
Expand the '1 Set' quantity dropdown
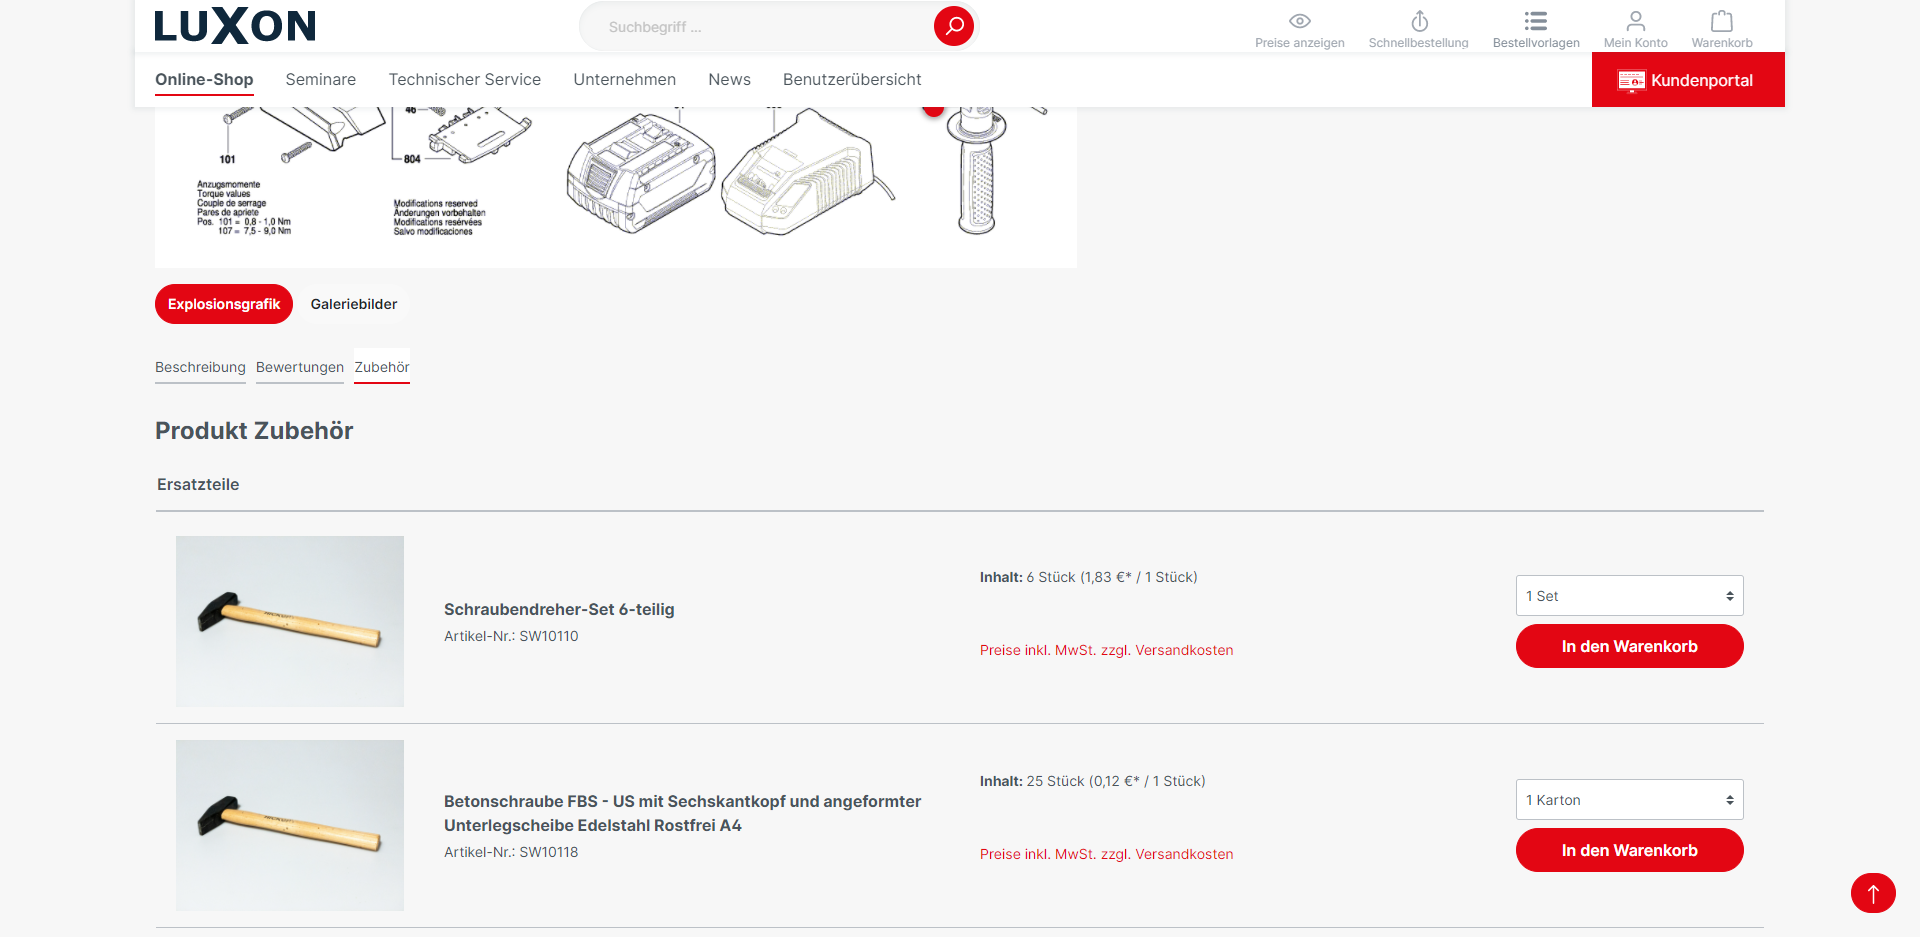(x=1629, y=596)
